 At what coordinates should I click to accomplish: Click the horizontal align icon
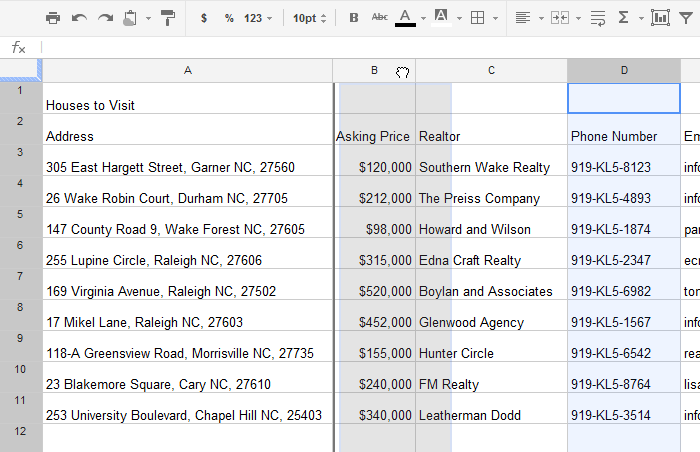tap(523, 18)
